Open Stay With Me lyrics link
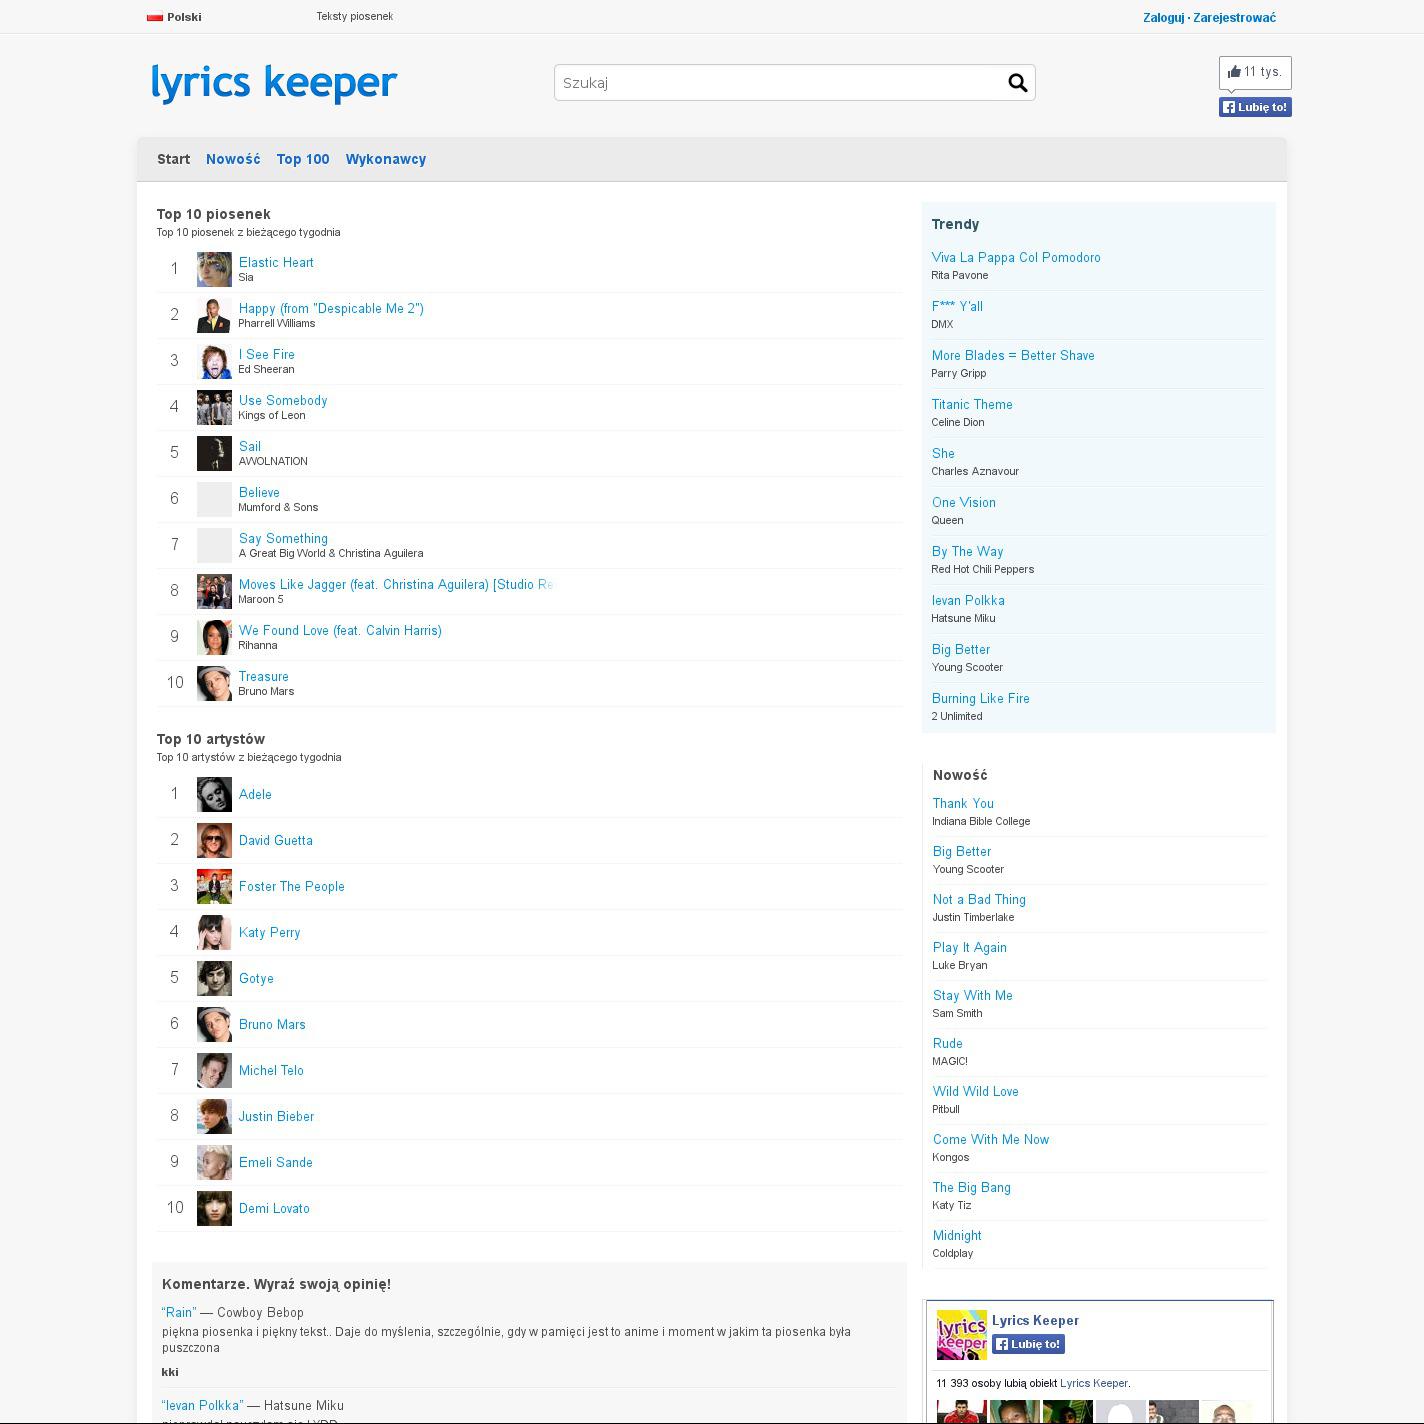The image size is (1424, 1424). [x=972, y=996]
